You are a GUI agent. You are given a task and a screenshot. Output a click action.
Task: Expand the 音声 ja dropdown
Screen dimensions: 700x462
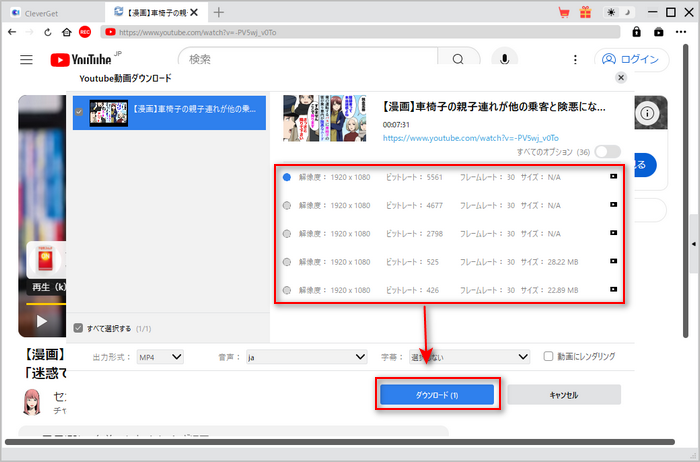tap(306, 356)
